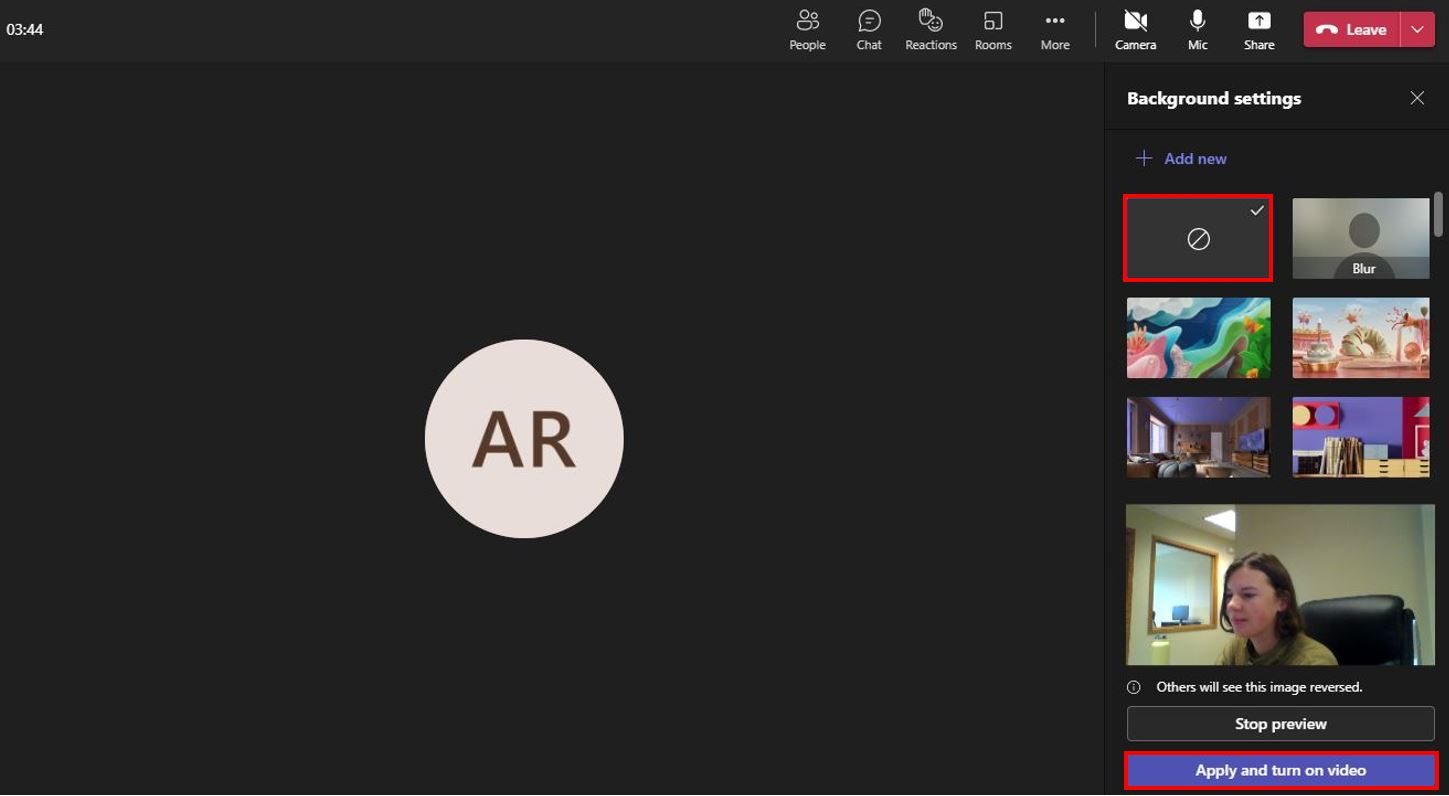
Task: Select the Blur background option
Action: point(1361,239)
